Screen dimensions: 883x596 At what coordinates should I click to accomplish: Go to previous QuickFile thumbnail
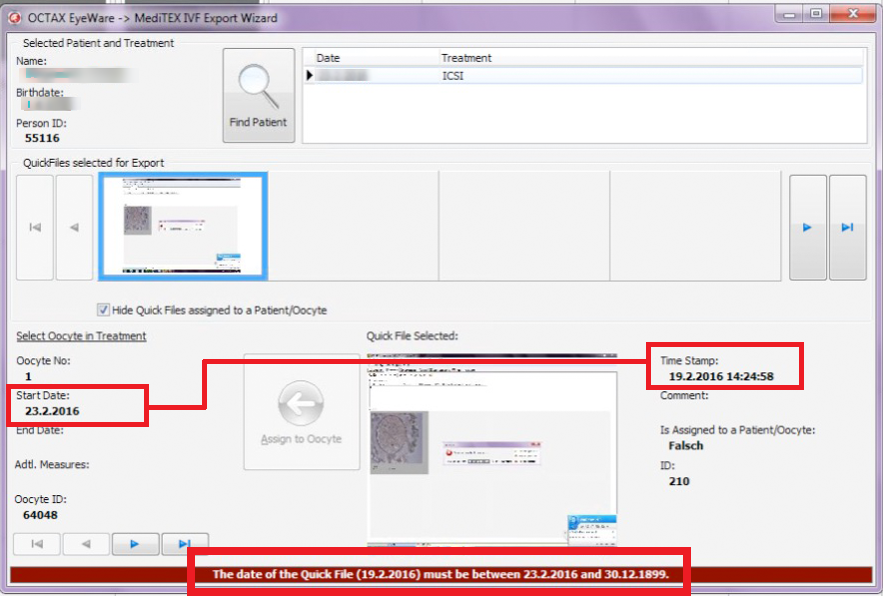point(74,228)
